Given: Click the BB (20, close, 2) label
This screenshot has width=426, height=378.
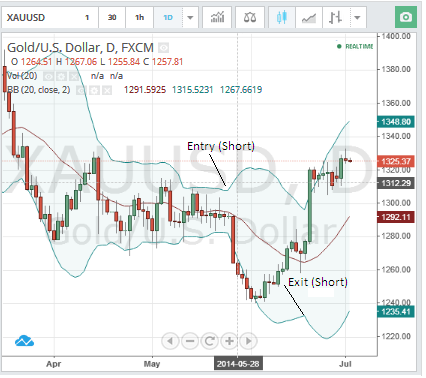Looking at the screenshot, I should click(x=39, y=90).
